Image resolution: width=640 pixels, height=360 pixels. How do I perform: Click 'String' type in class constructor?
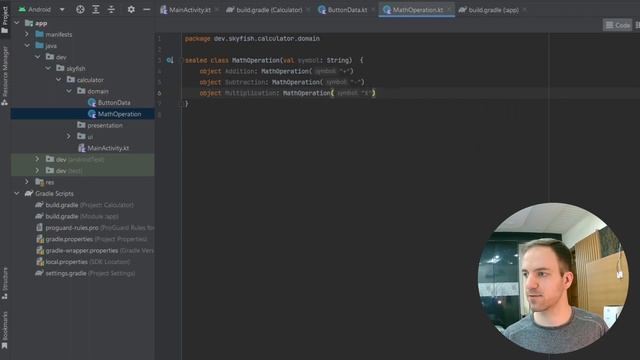[339, 60]
